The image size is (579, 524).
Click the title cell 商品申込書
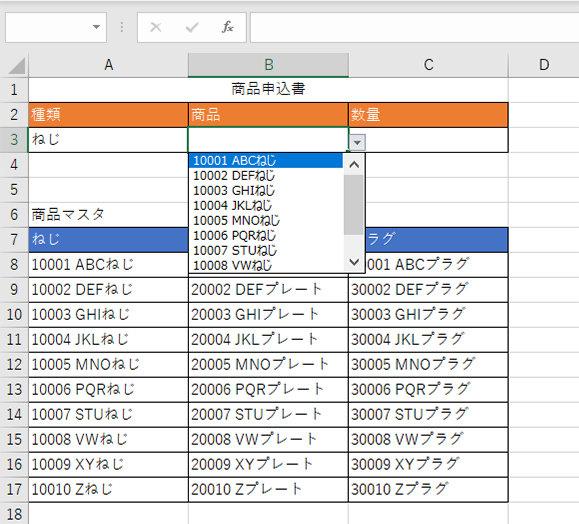(268, 90)
